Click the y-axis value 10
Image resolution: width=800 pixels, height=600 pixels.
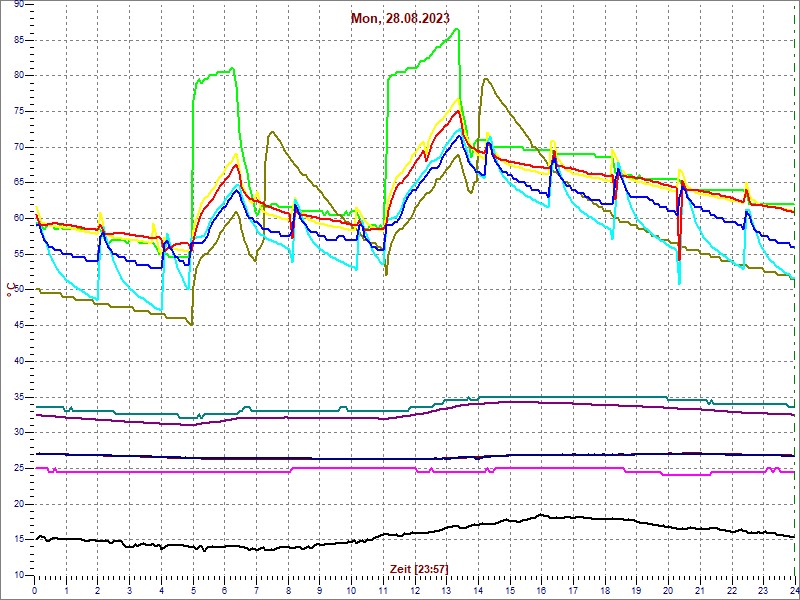(x=19, y=575)
